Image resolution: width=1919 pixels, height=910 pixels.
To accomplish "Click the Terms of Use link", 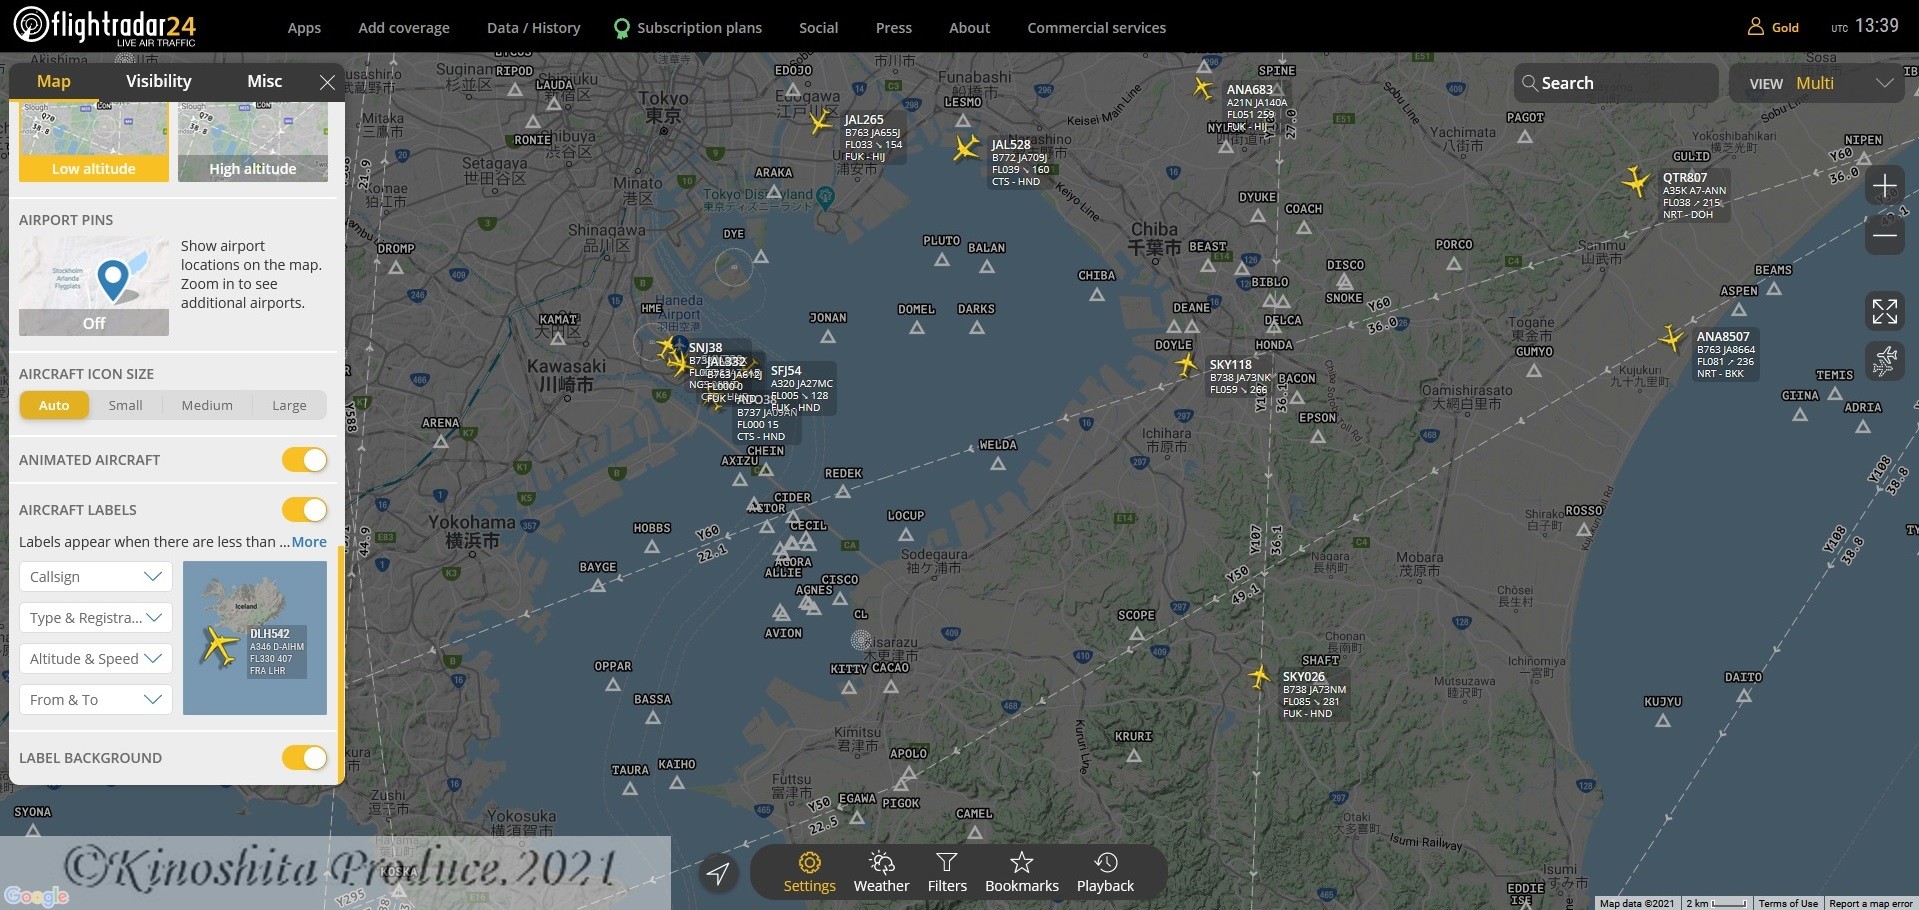I will tap(1789, 902).
